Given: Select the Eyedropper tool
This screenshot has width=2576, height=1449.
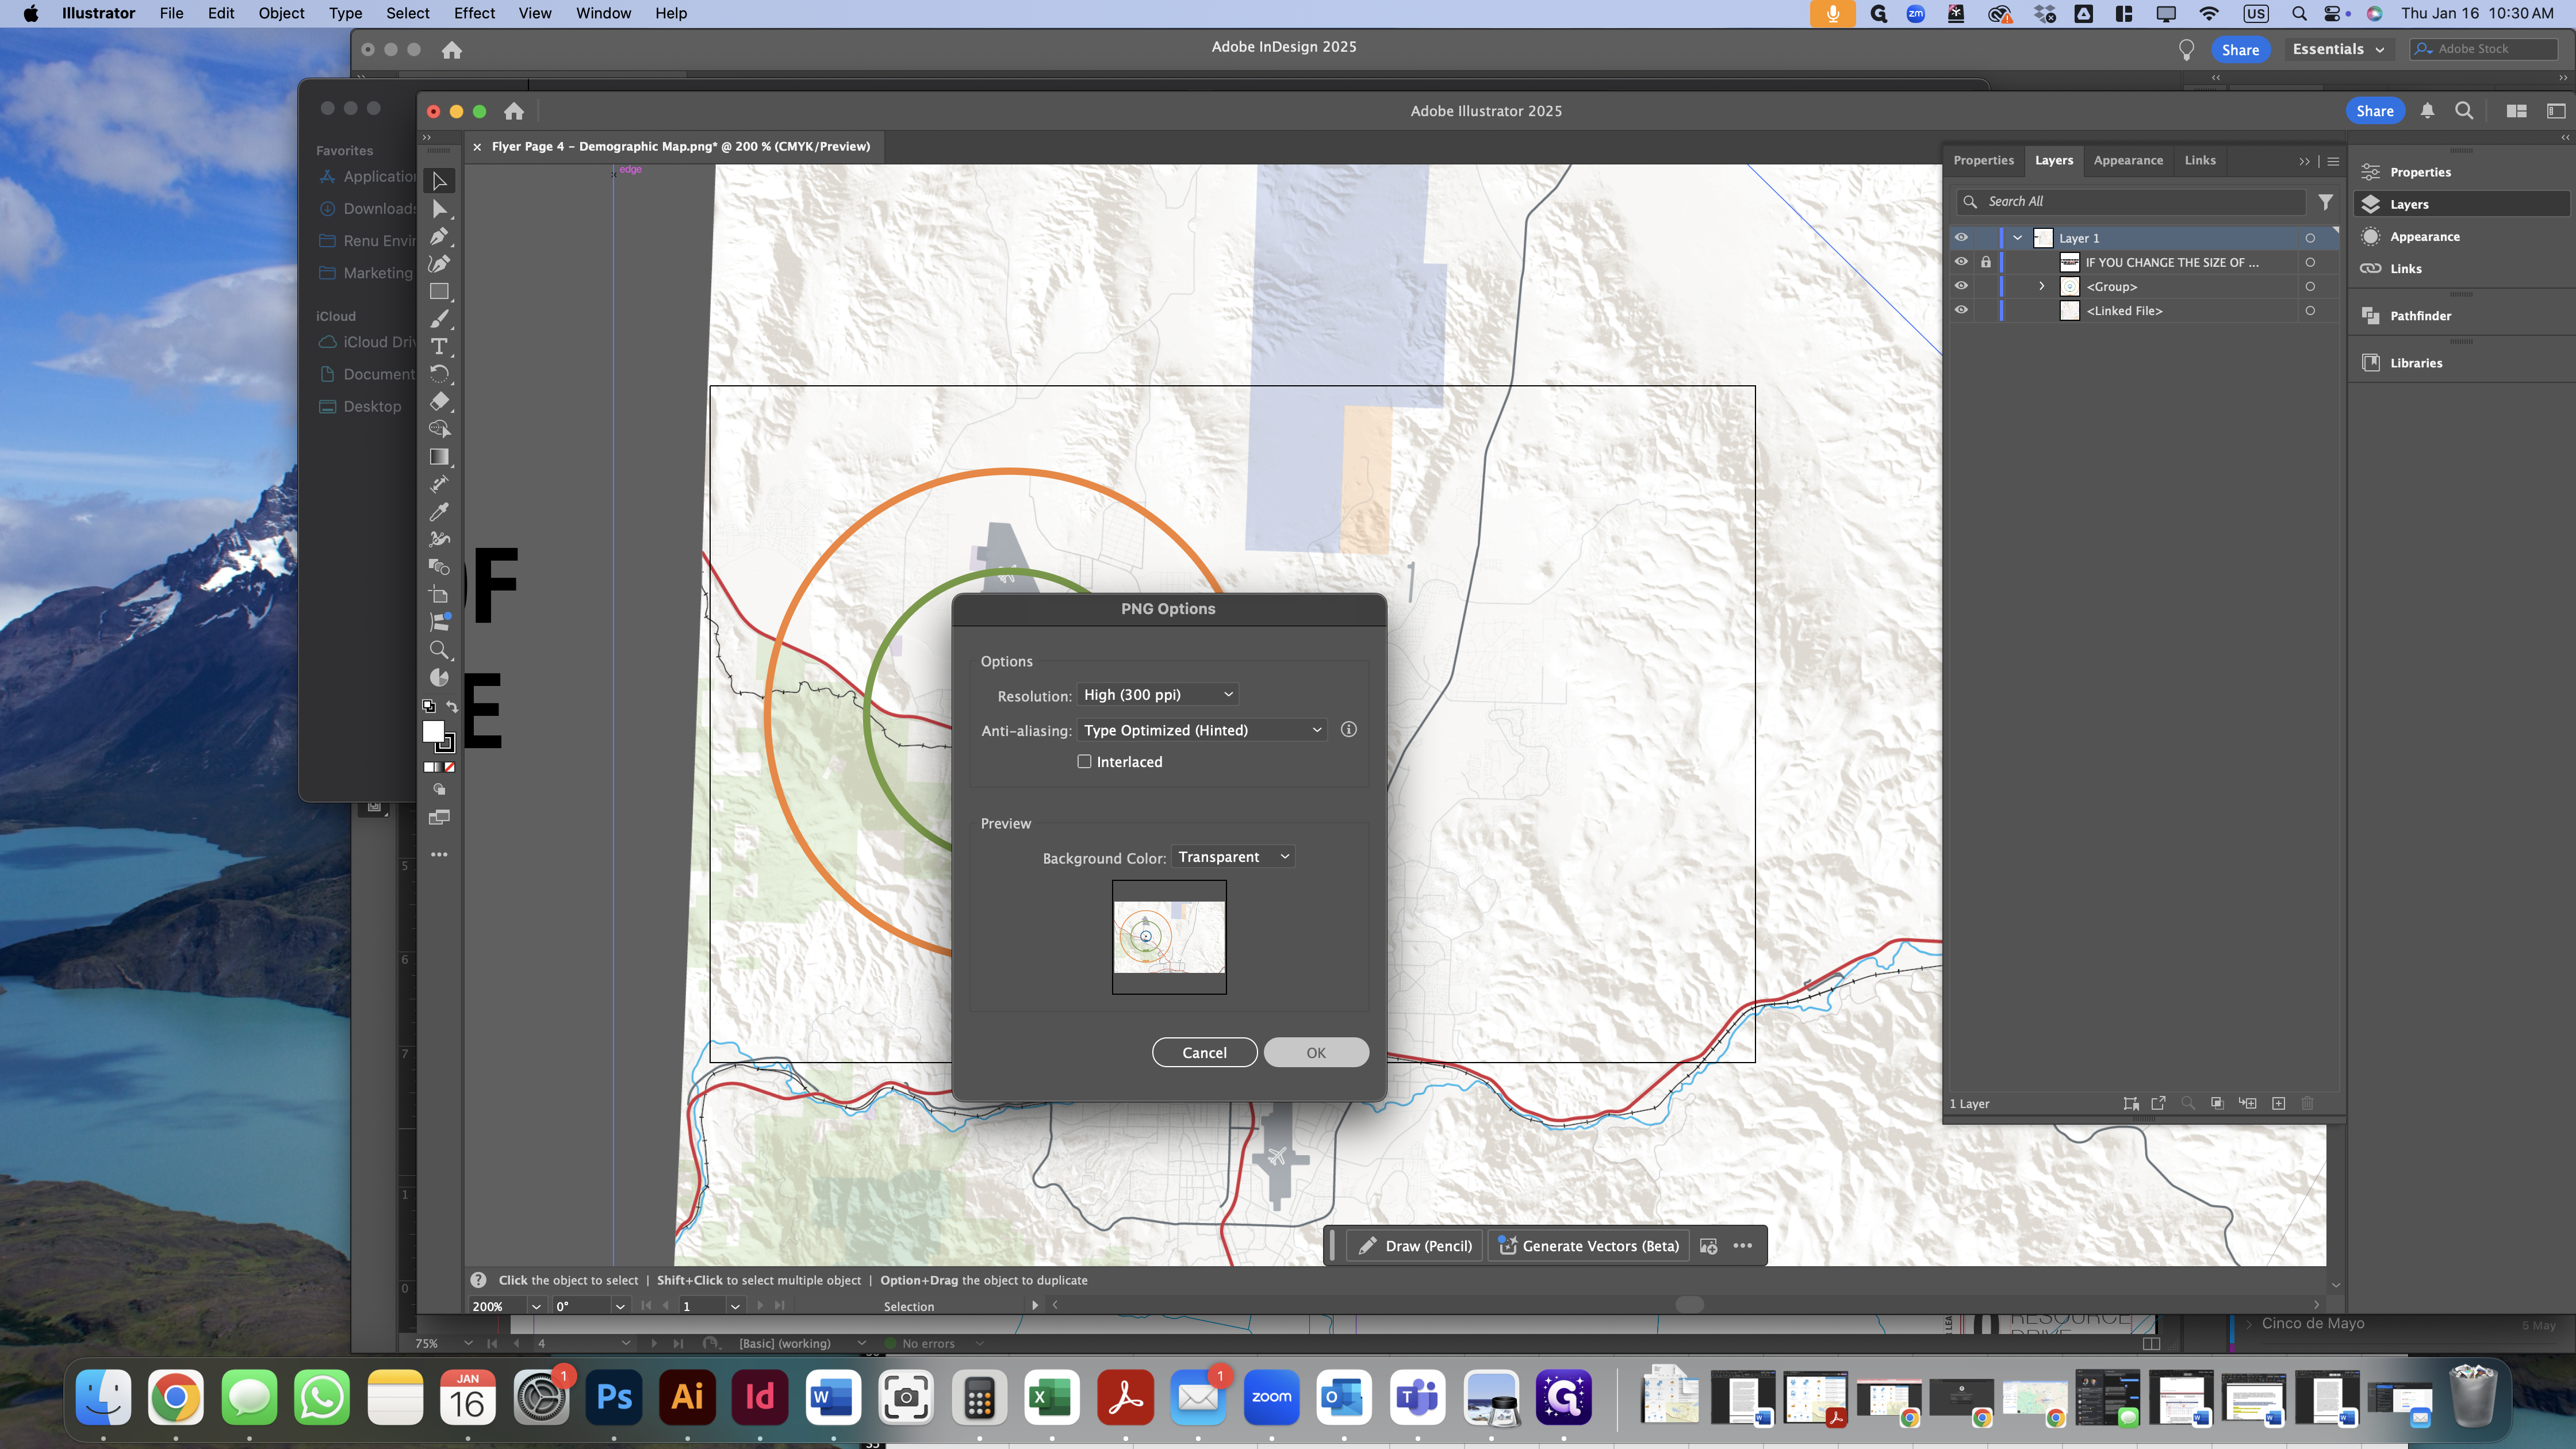Looking at the screenshot, I should click(x=439, y=512).
